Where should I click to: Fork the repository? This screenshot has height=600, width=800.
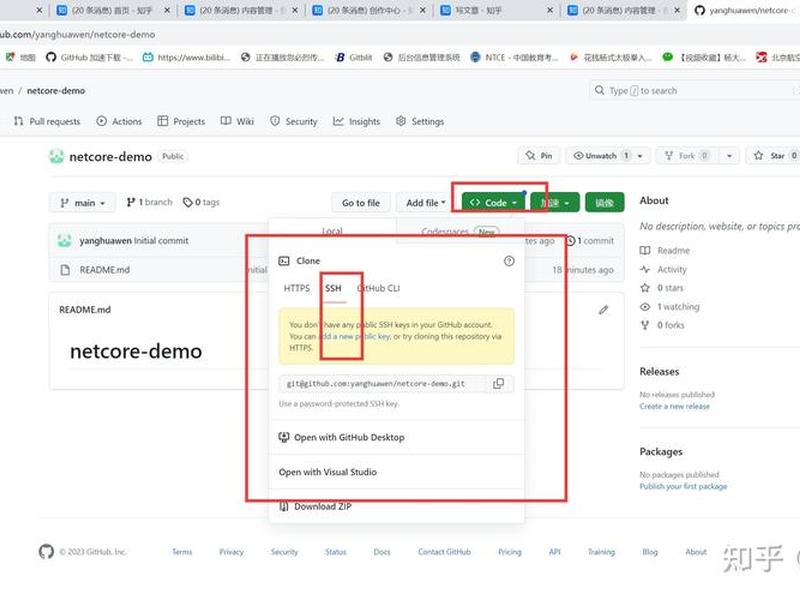point(687,156)
